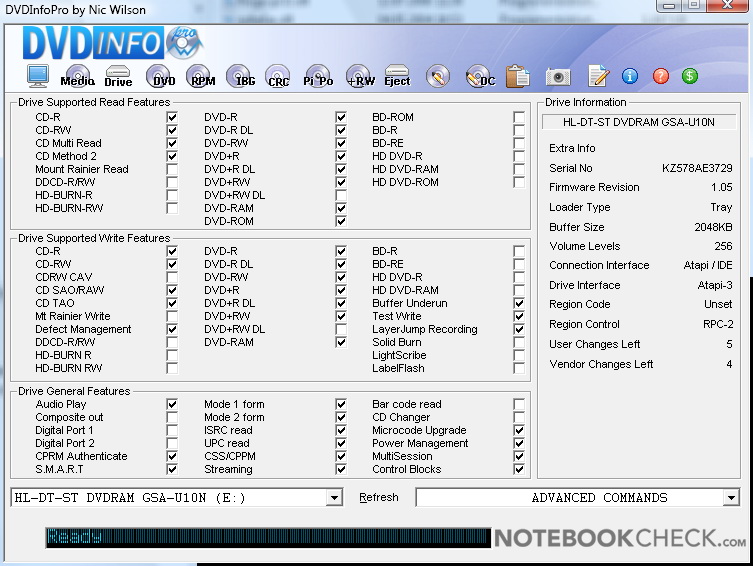Viewport: 753px width, 566px height.
Task: Click the green dollar sign icon
Action: click(690, 76)
